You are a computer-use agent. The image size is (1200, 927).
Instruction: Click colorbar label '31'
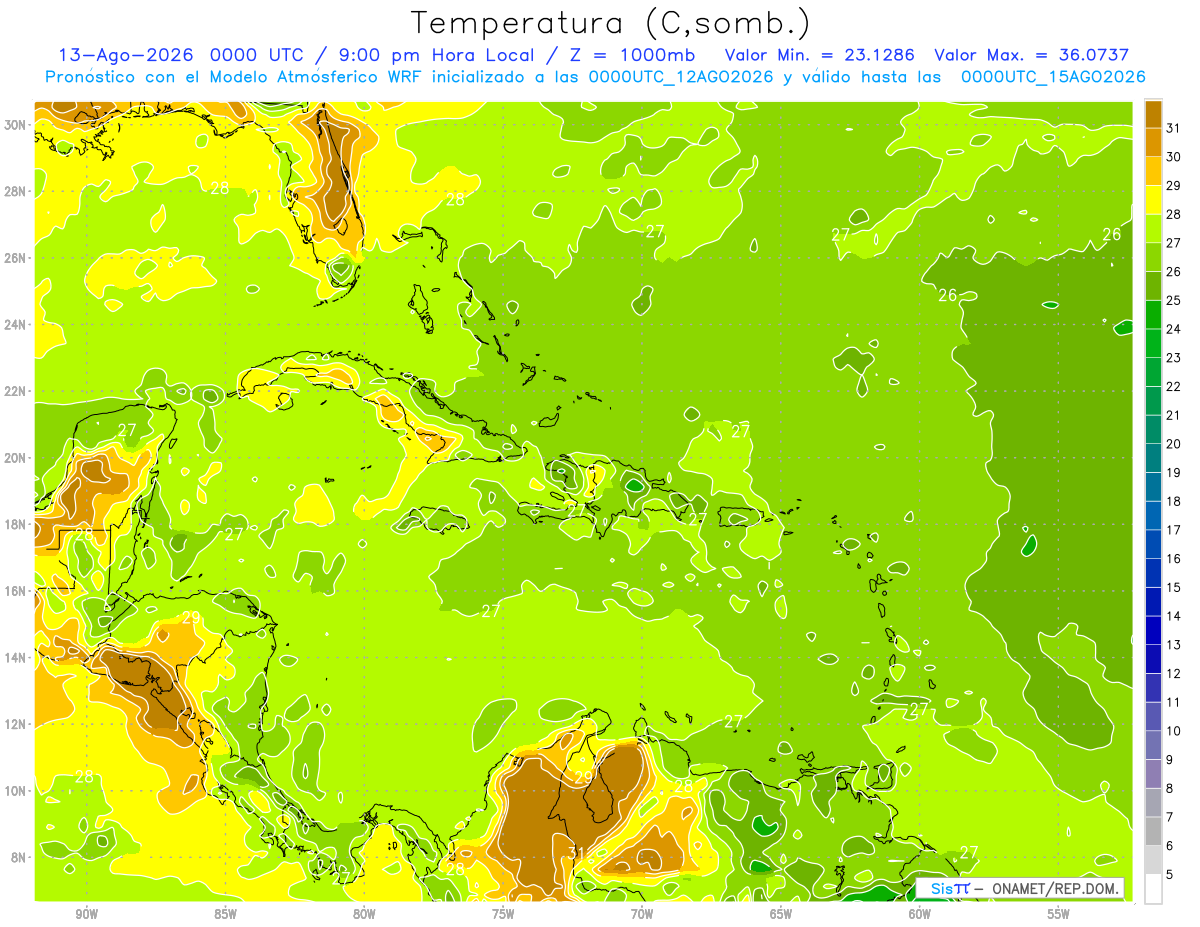1173,128
